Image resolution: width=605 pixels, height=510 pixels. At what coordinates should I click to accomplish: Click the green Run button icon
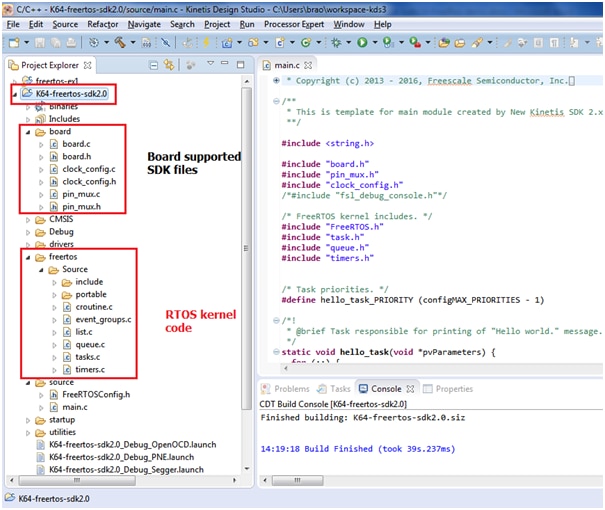click(x=361, y=43)
